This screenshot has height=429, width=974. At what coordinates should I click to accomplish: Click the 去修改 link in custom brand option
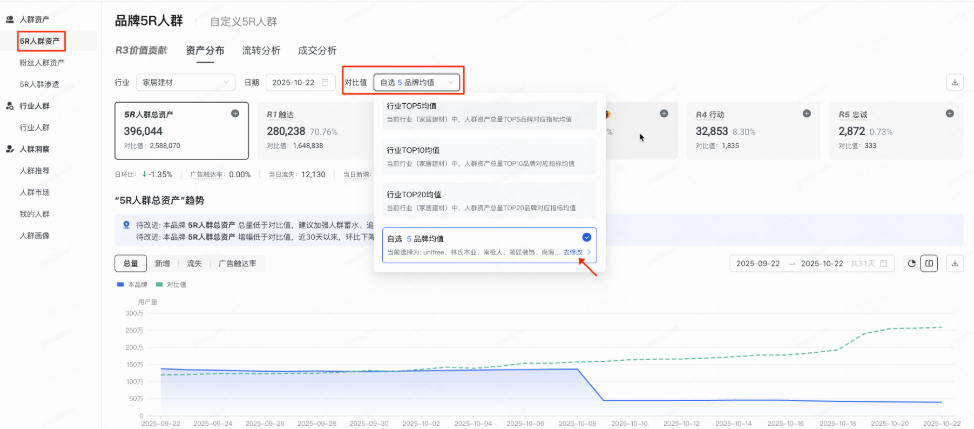click(x=573, y=253)
